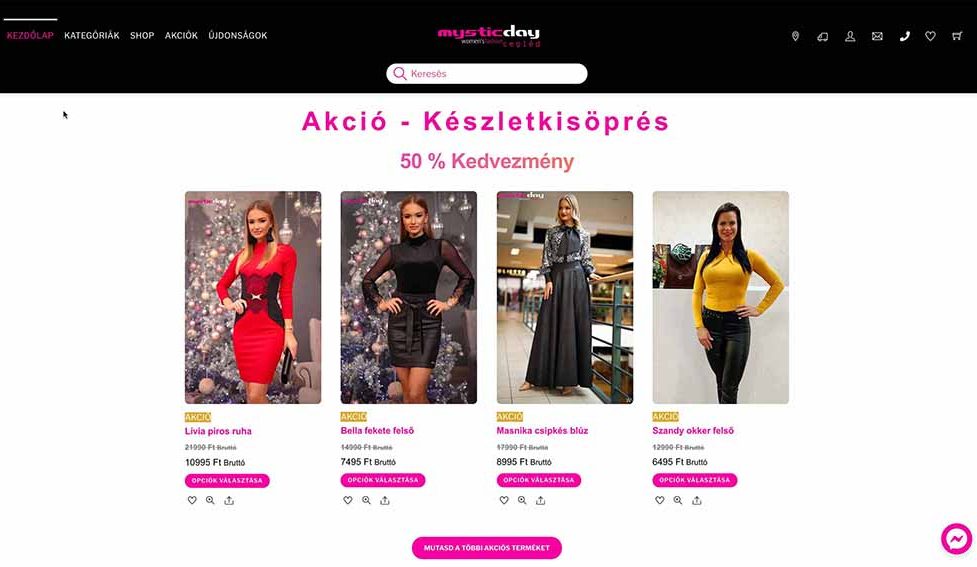Share the Masnika csipkés blúz product

coord(541,500)
